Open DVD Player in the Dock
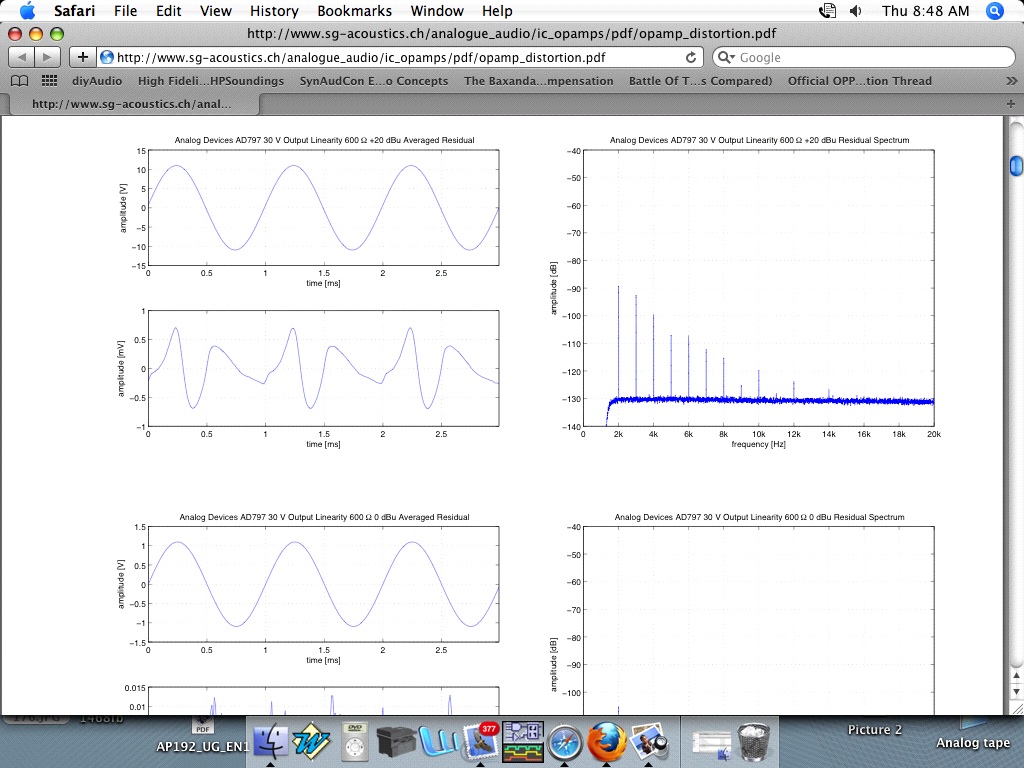This screenshot has width=1024, height=768. click(x=355, y=742)
